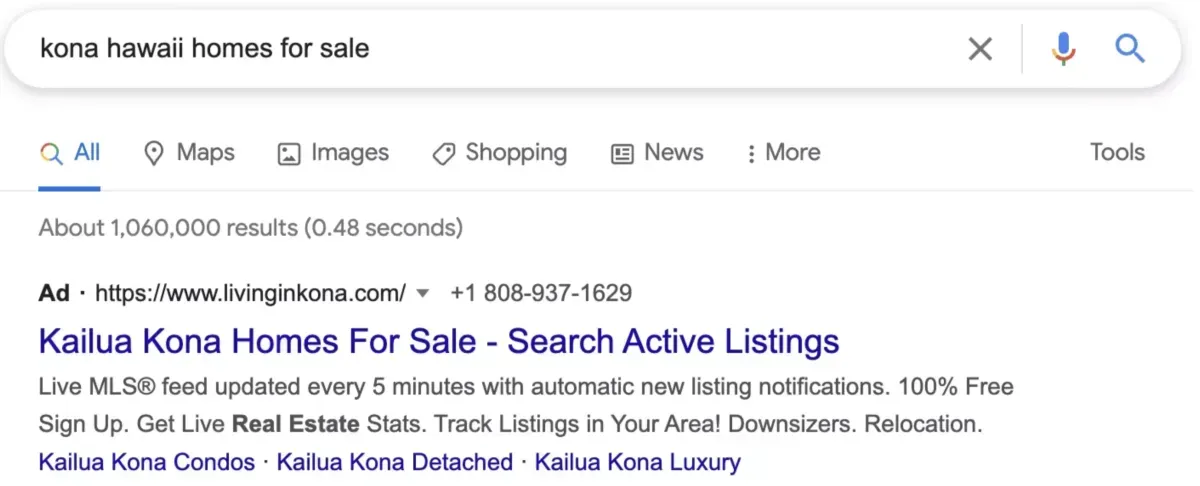
Task: Open the Kailua Kona Homes For Sale ad
Action: point(439,342)
